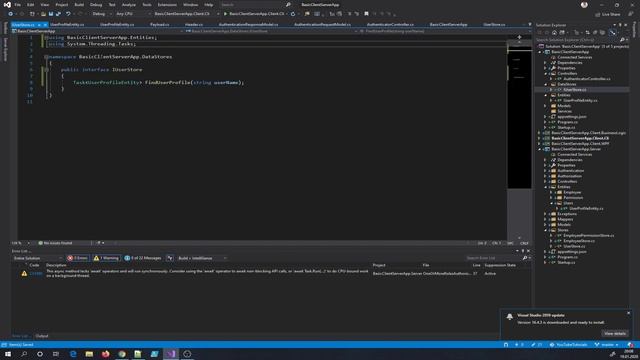Image resolution: width=640 pixels, height=360 pixels.
Task: Click No issues found status indicator
Action: tap(55, 243)
